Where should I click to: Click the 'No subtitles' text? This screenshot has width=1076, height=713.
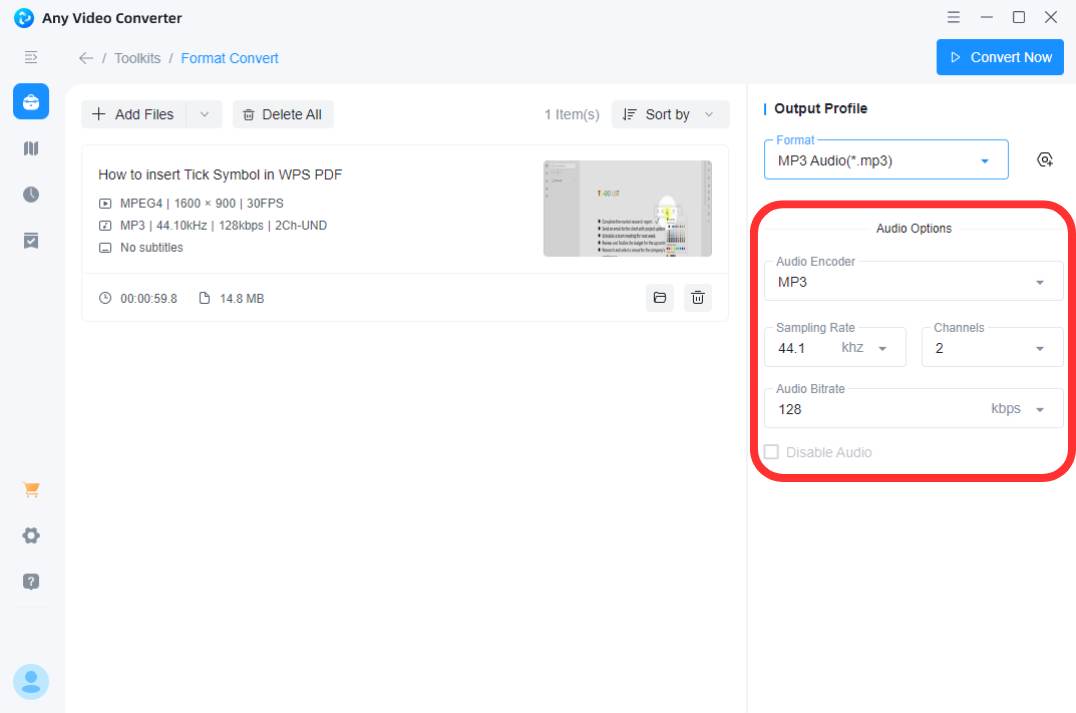click(x=151, y=248)
